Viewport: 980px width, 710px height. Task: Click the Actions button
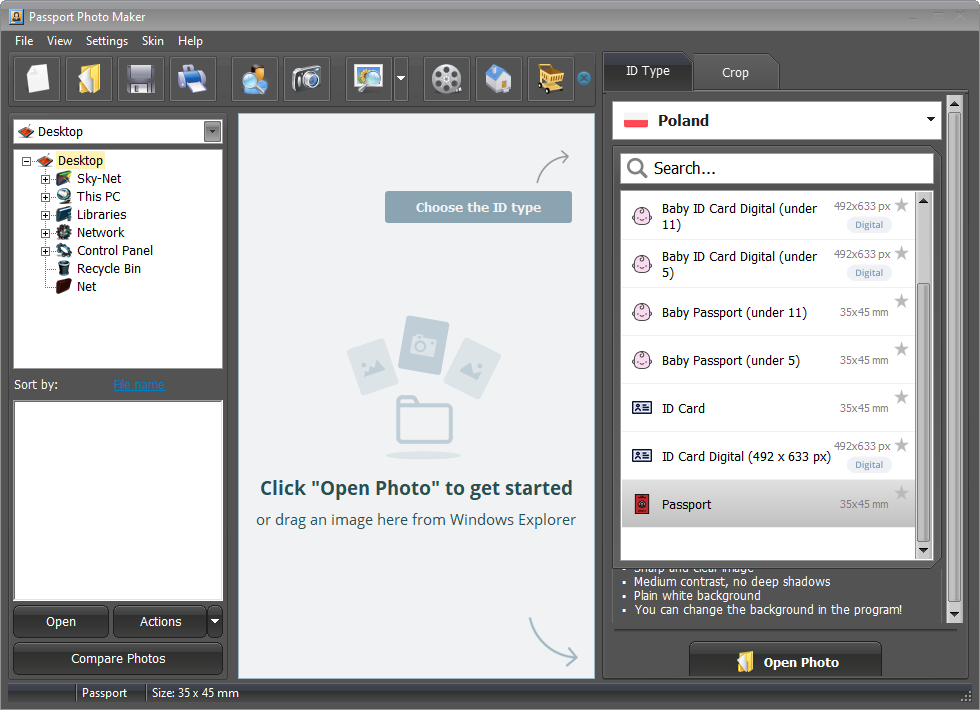tap(161, 621)
